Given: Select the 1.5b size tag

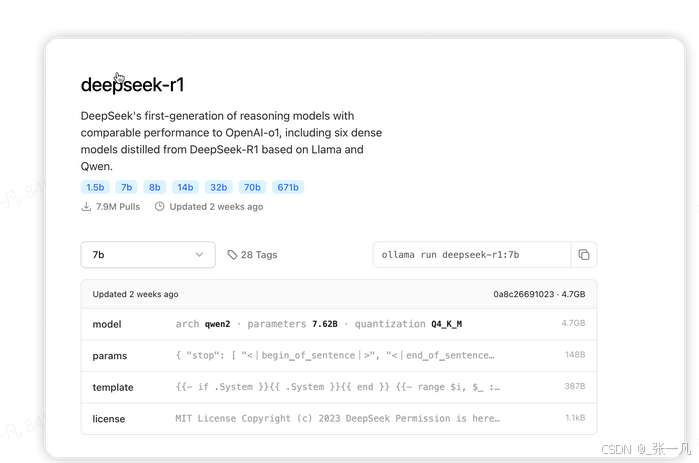Looking at the screenshot, I should click(x=95, y=187).
